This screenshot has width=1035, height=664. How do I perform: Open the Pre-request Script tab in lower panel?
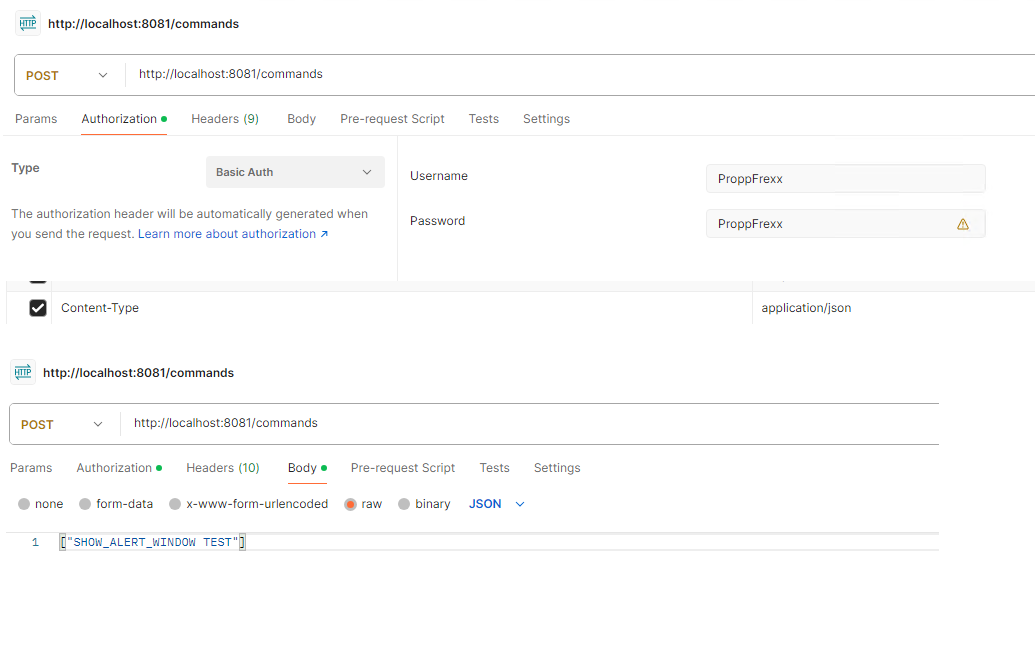click(402, 468)
